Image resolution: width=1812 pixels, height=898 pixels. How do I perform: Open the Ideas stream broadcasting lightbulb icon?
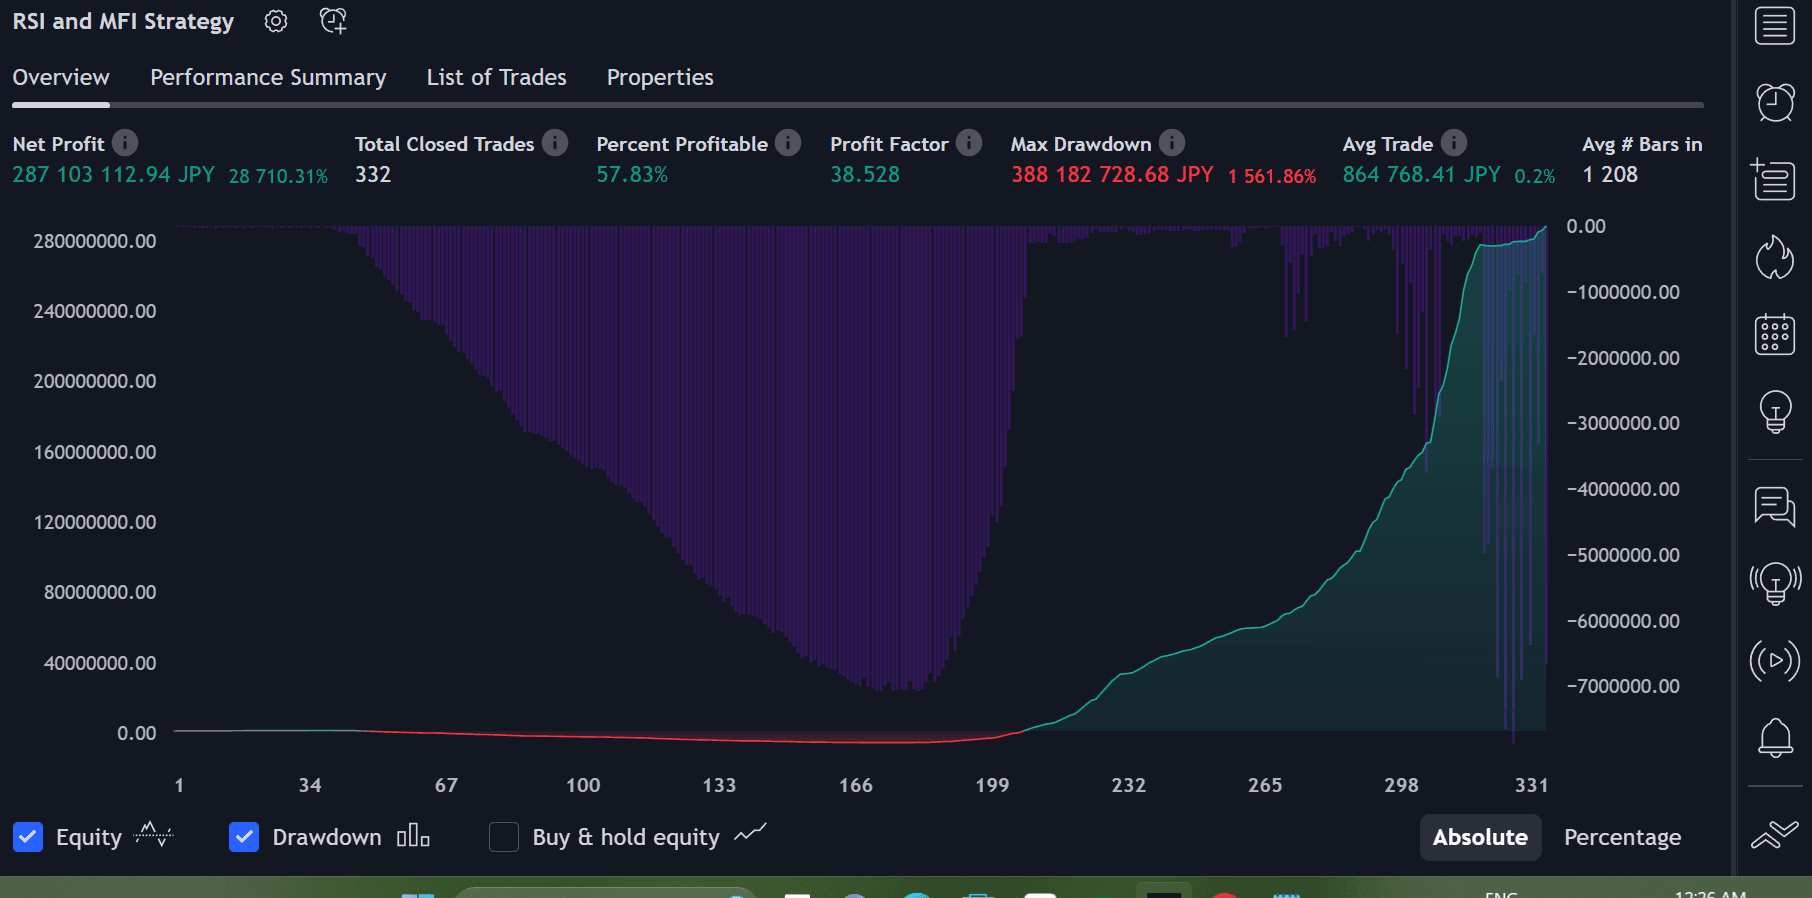(x=1775, y=583)
